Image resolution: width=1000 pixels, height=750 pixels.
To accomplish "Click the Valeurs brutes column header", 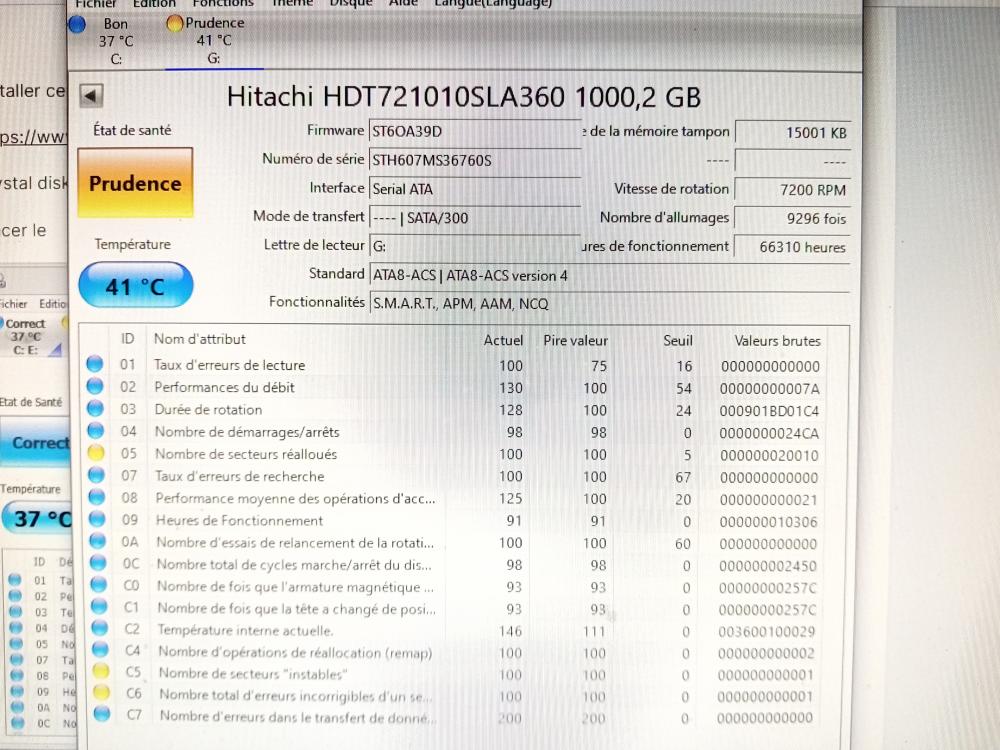I will (777, 341).
